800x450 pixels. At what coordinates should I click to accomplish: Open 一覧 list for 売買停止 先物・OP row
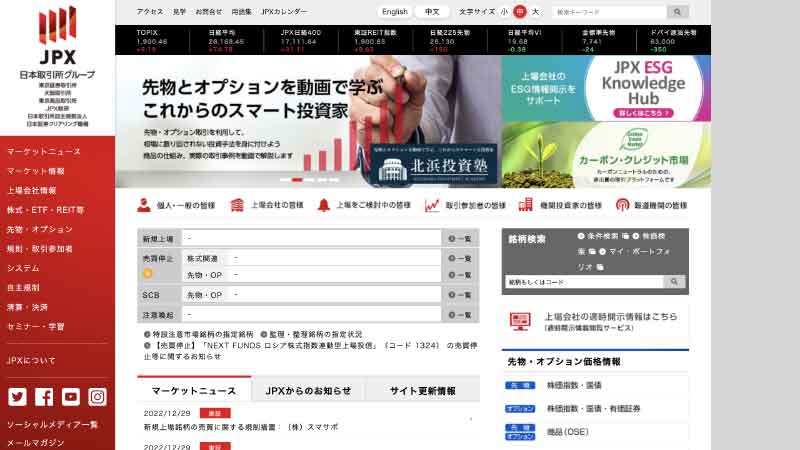[460, 275]
